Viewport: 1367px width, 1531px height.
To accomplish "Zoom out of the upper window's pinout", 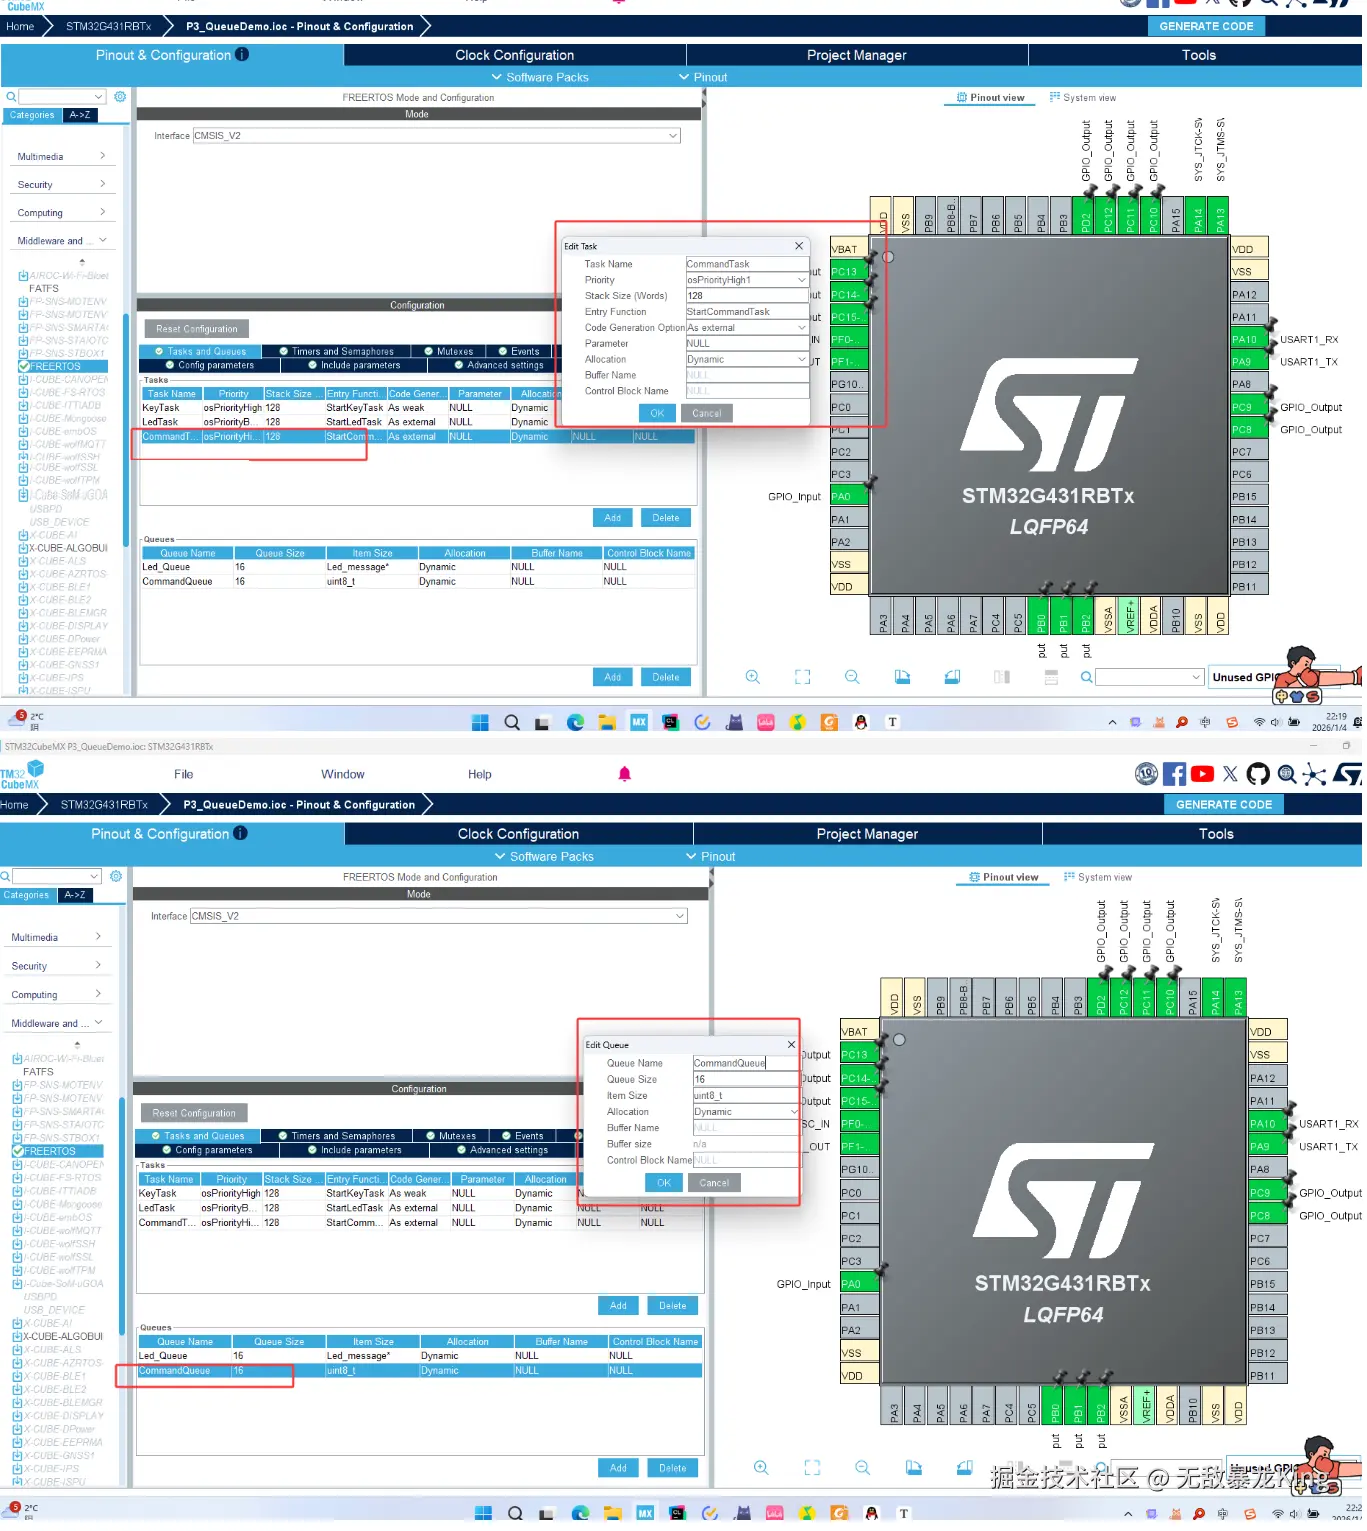I will tap(854, 679).
